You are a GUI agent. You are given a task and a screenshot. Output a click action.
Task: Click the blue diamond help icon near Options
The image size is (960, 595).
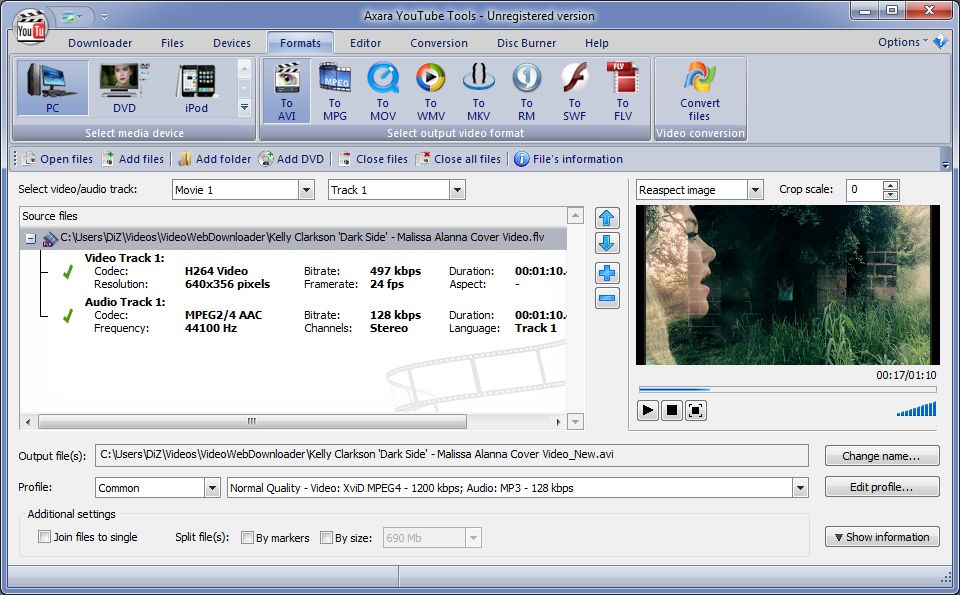click(940, 42)
